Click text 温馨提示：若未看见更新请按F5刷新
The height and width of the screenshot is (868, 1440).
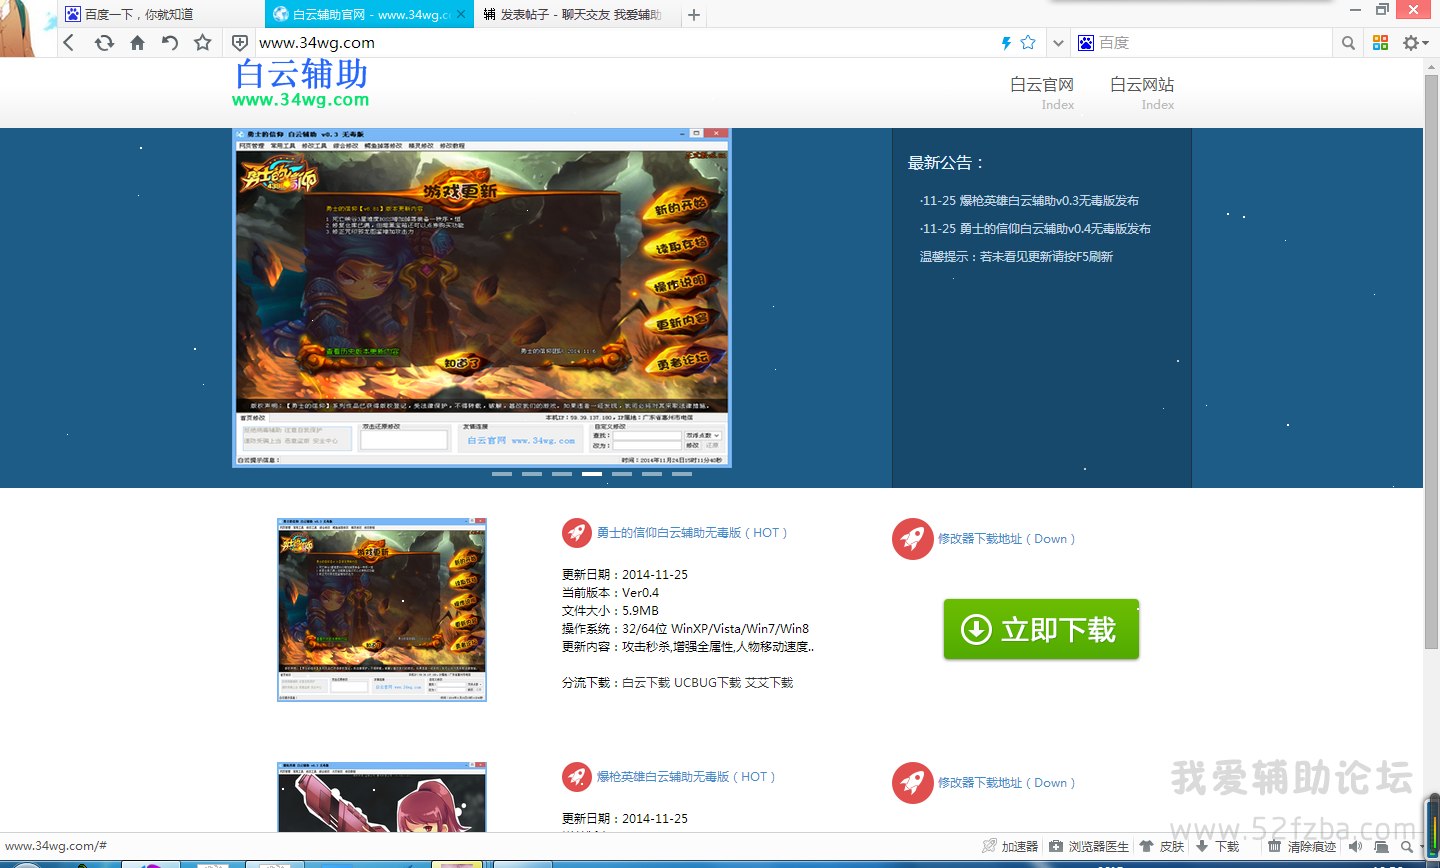click(1016, 257)
